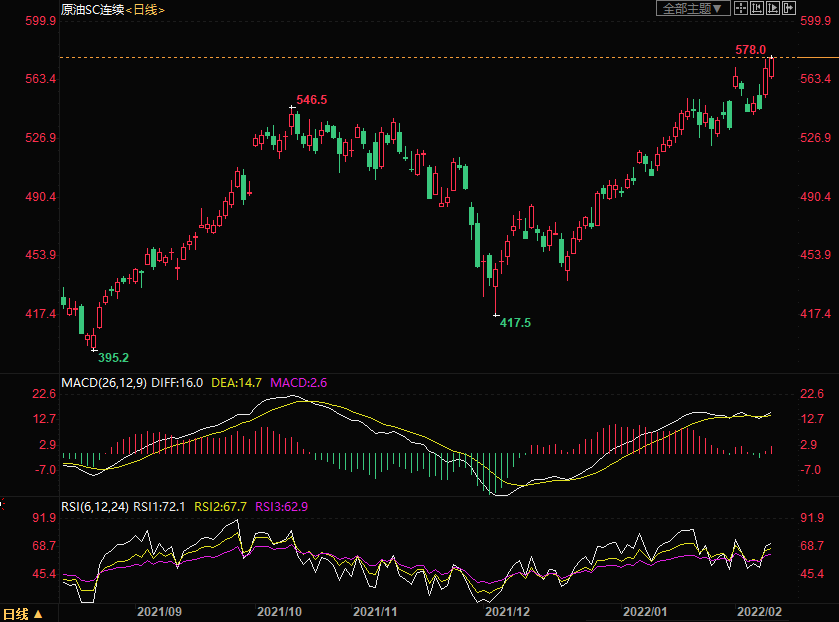Click the export/exit arrow icon
839x622 pixels.
point(790,9)
